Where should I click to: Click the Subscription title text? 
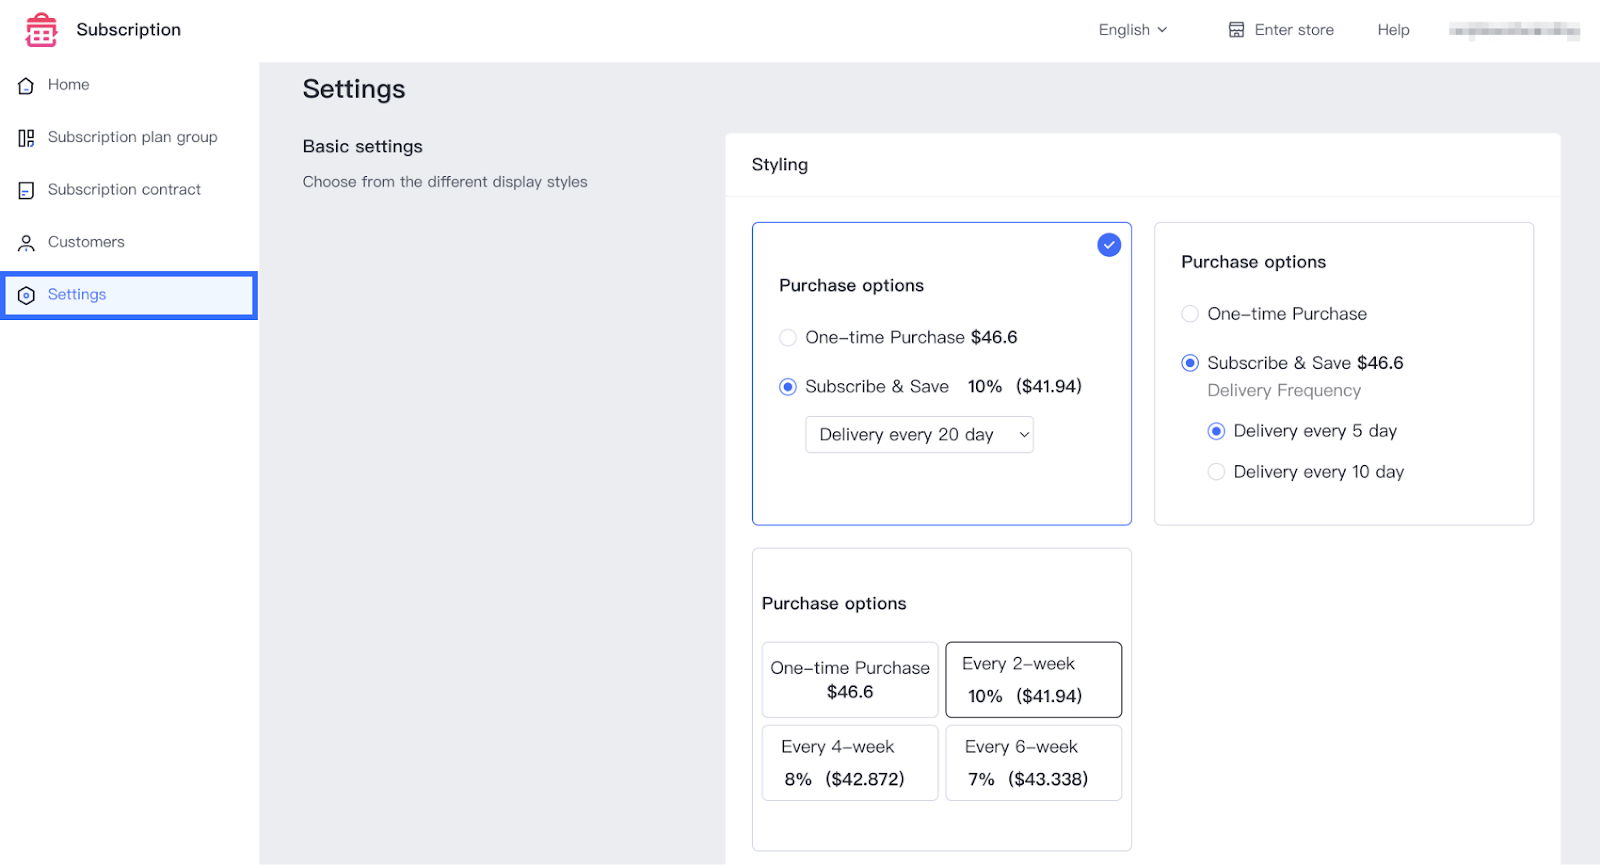coord(129,30)
